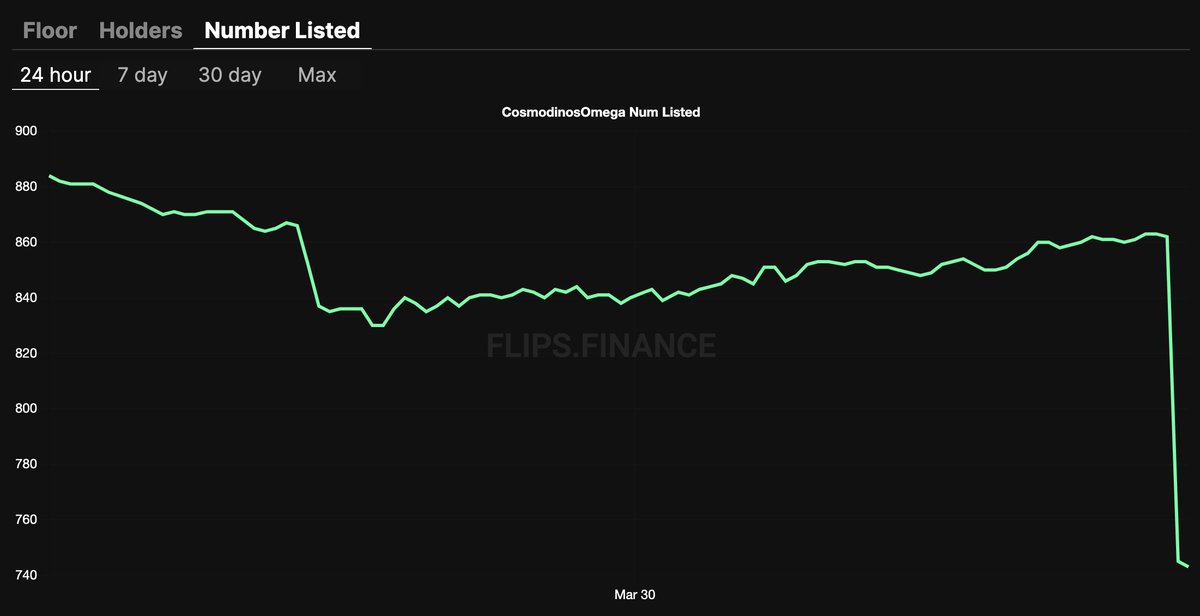Click the 760 y-axis label
Viewport: 1200px width, 616px height.
[x=26, y=520]
